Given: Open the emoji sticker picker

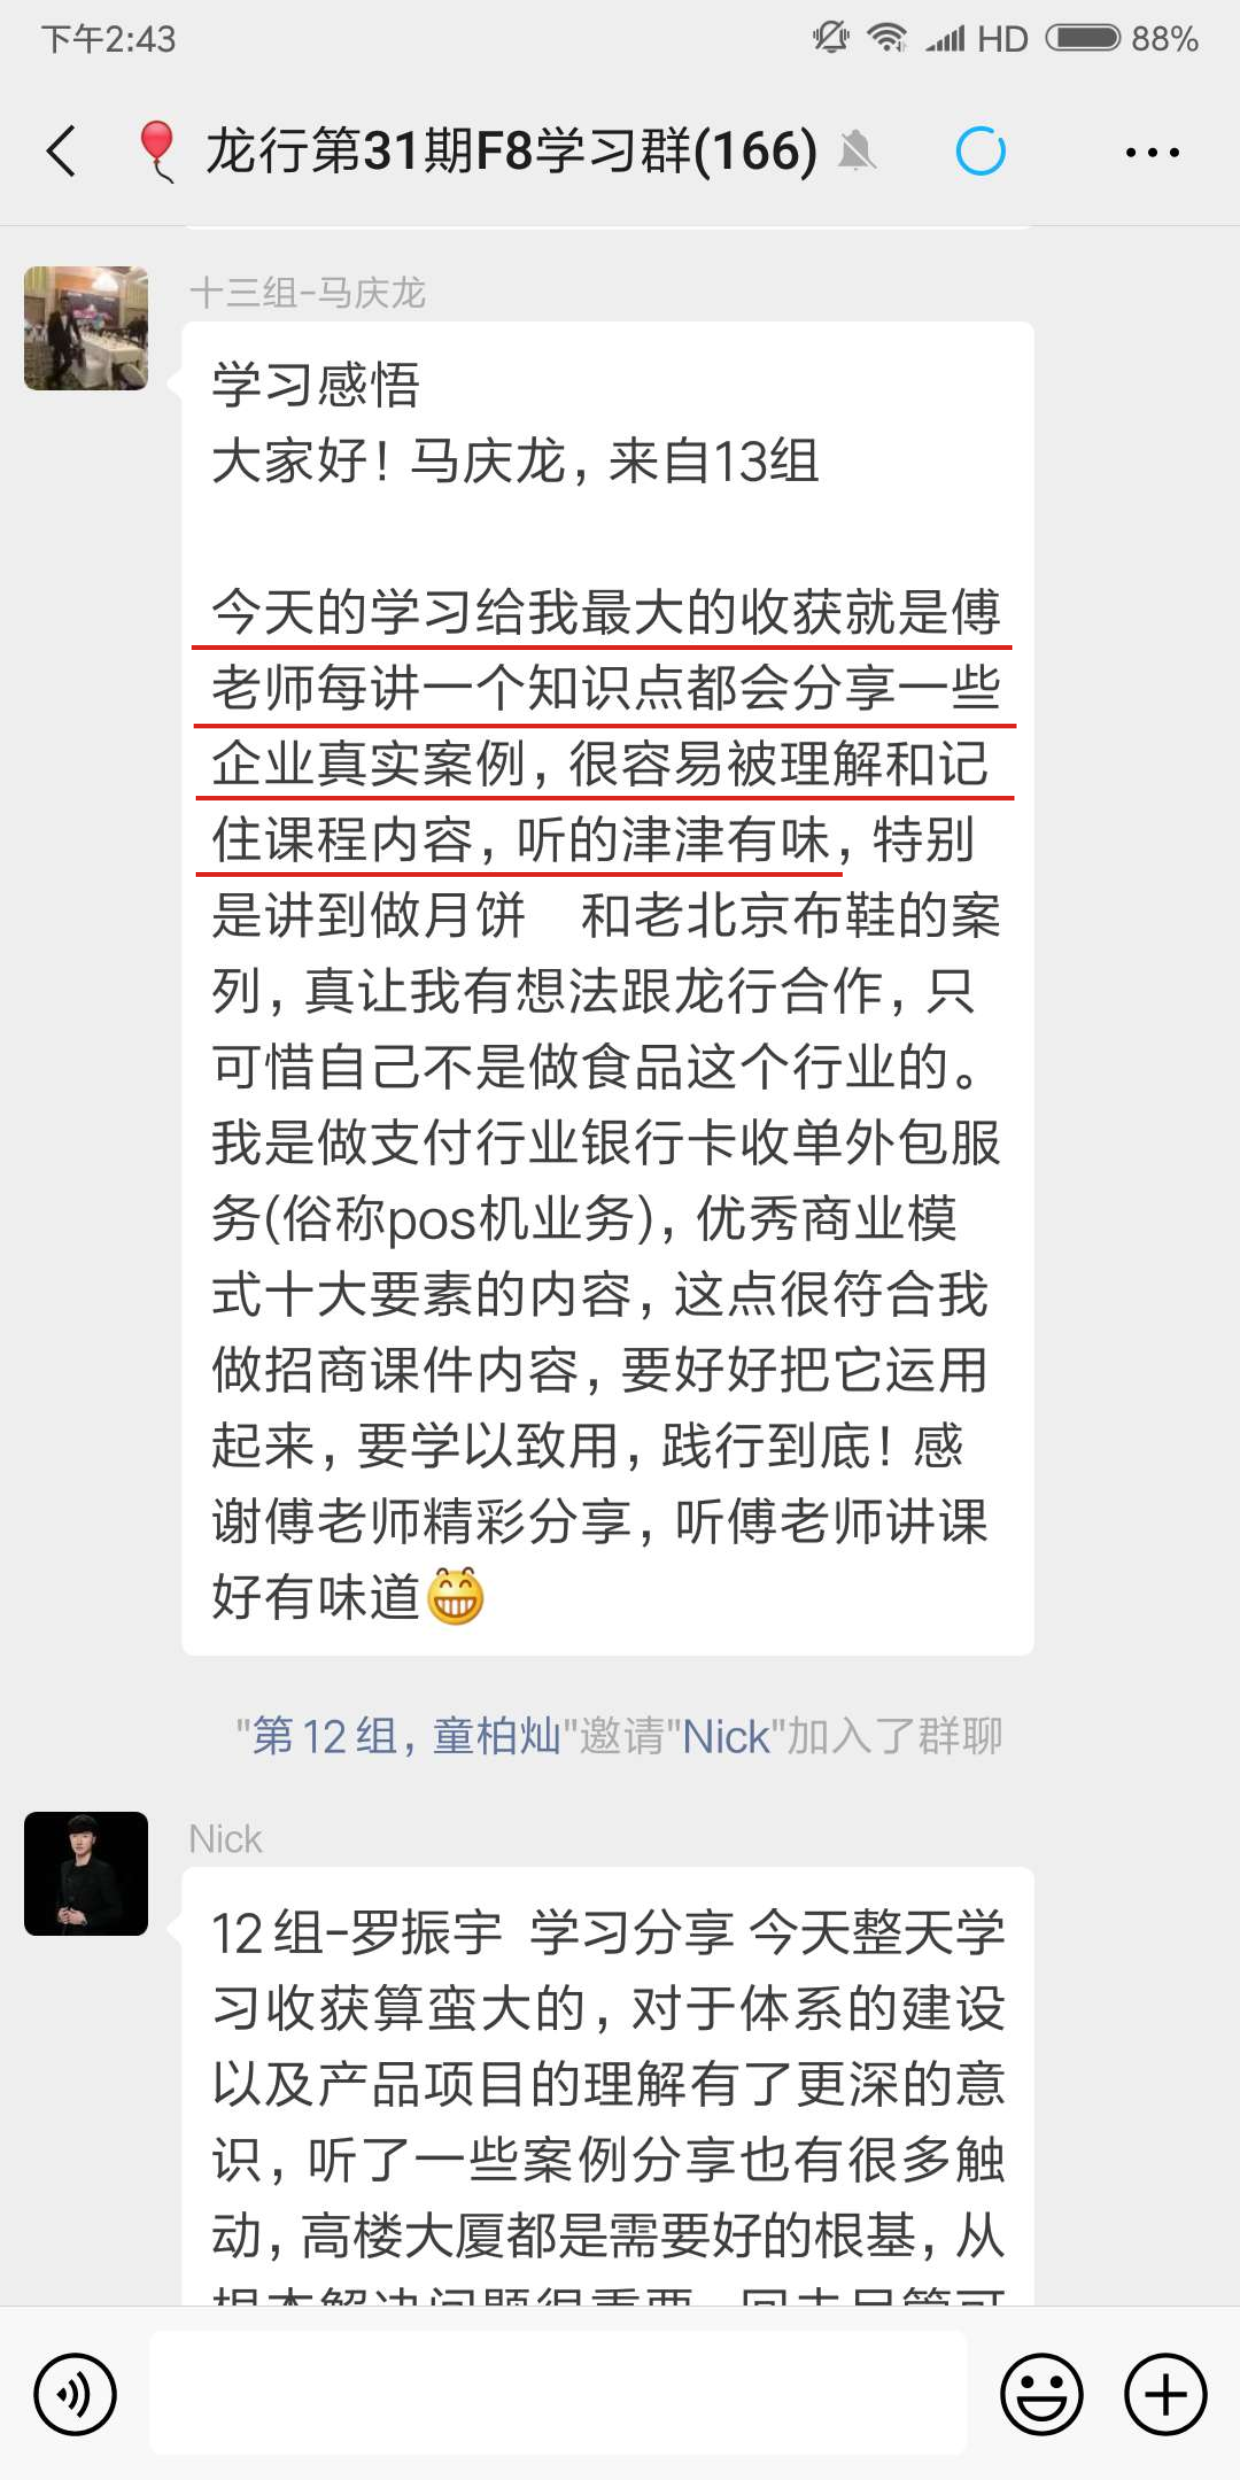Looking at the screenshot, I should (x=1041, y=2395).
